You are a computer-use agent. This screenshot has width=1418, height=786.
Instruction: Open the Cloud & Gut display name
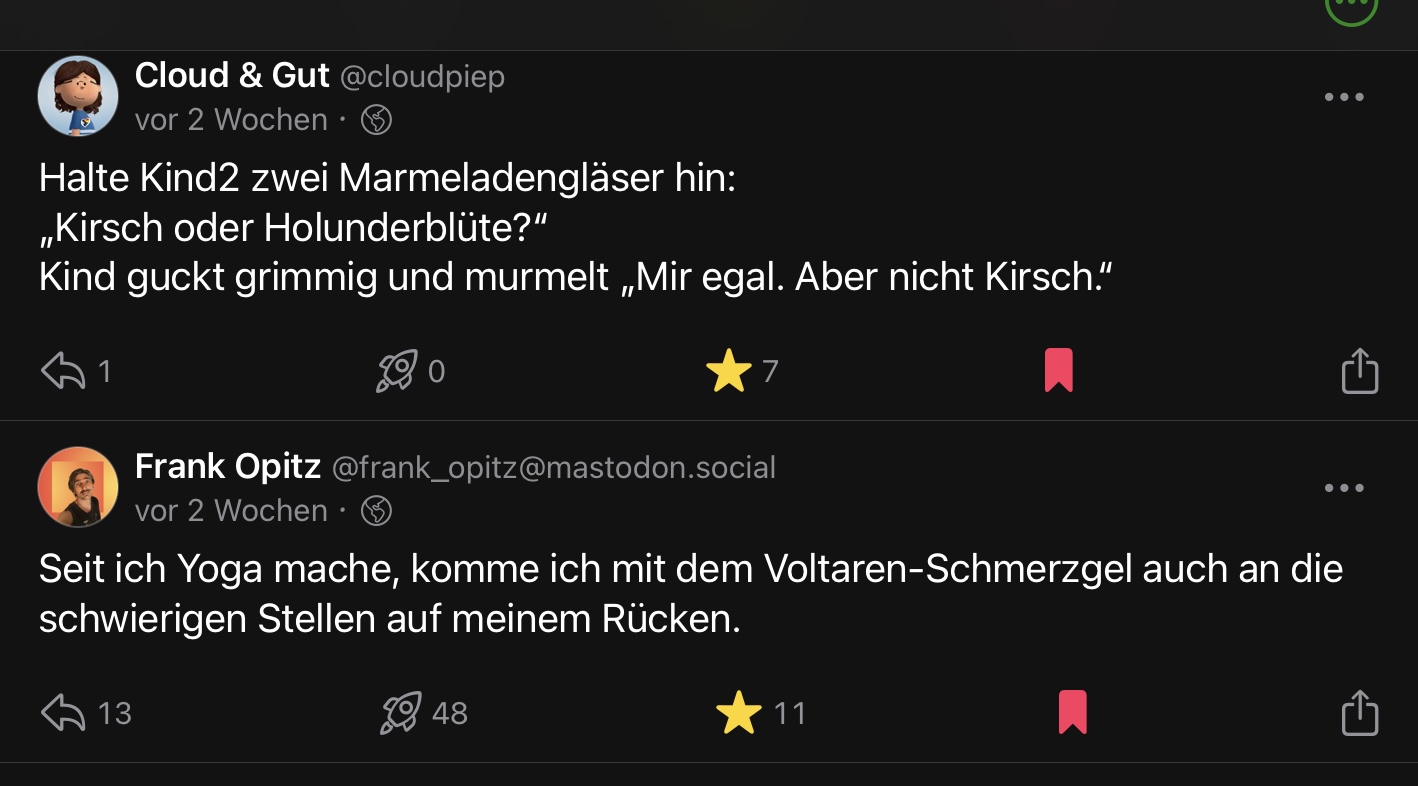pyautogui.click(x=232, y=75)
